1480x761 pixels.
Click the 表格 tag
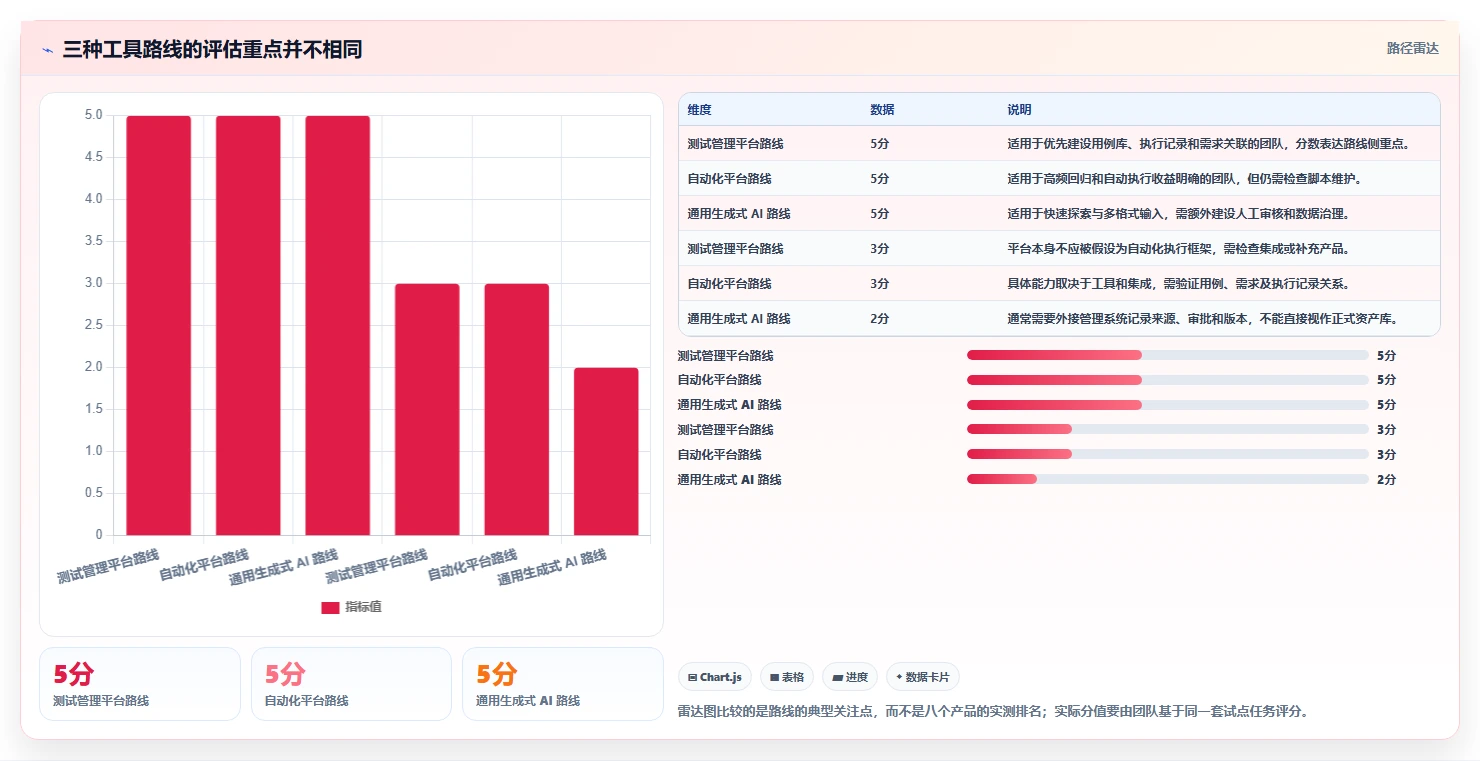[x=787, y=677]
